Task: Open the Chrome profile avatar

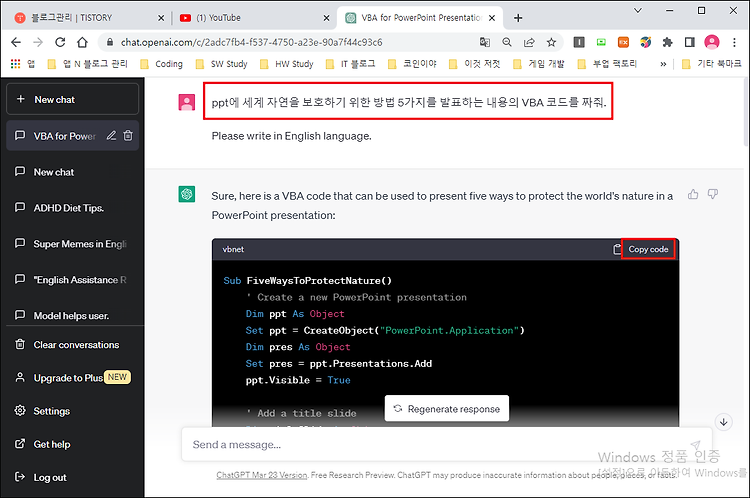Action: point(712,42)
